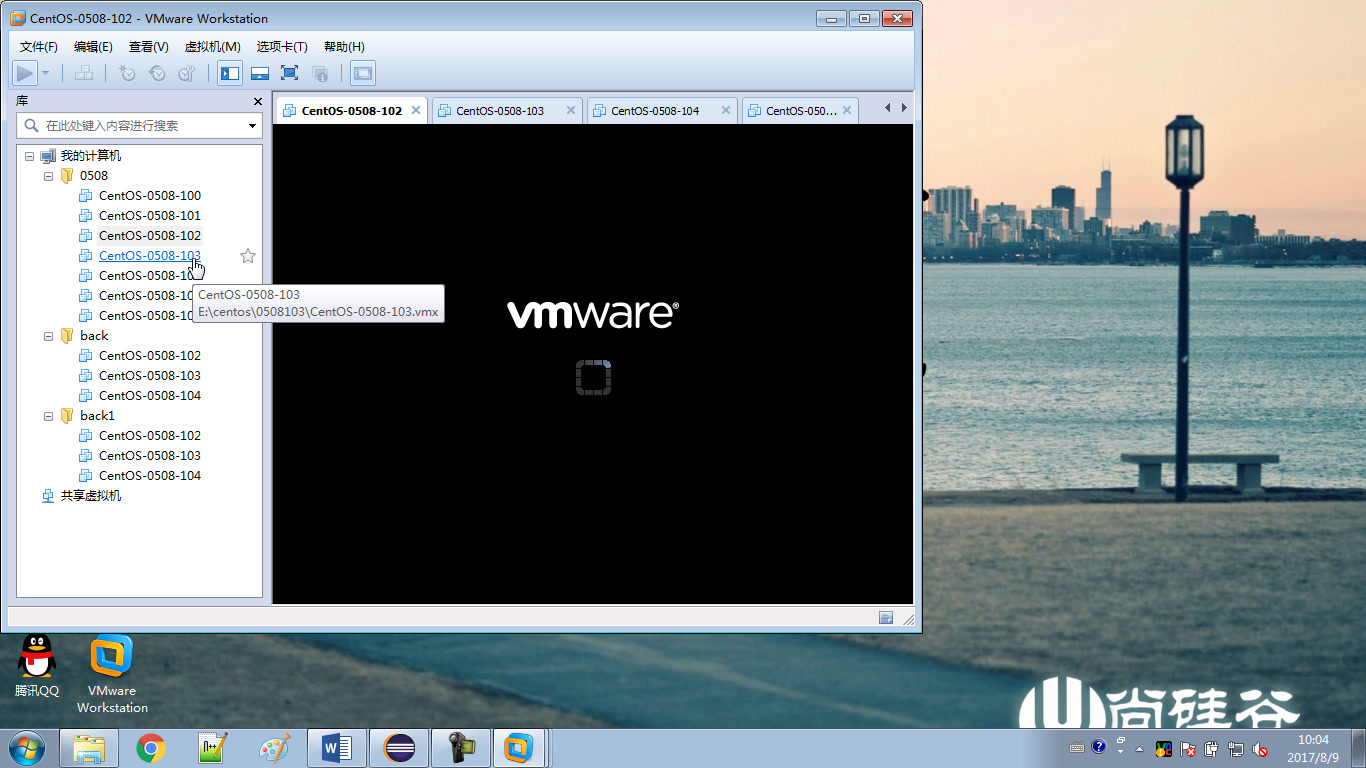The height and width of the screenshot is (768, 1366).
Task: Click the power on play button
Action: click(25, 73)
